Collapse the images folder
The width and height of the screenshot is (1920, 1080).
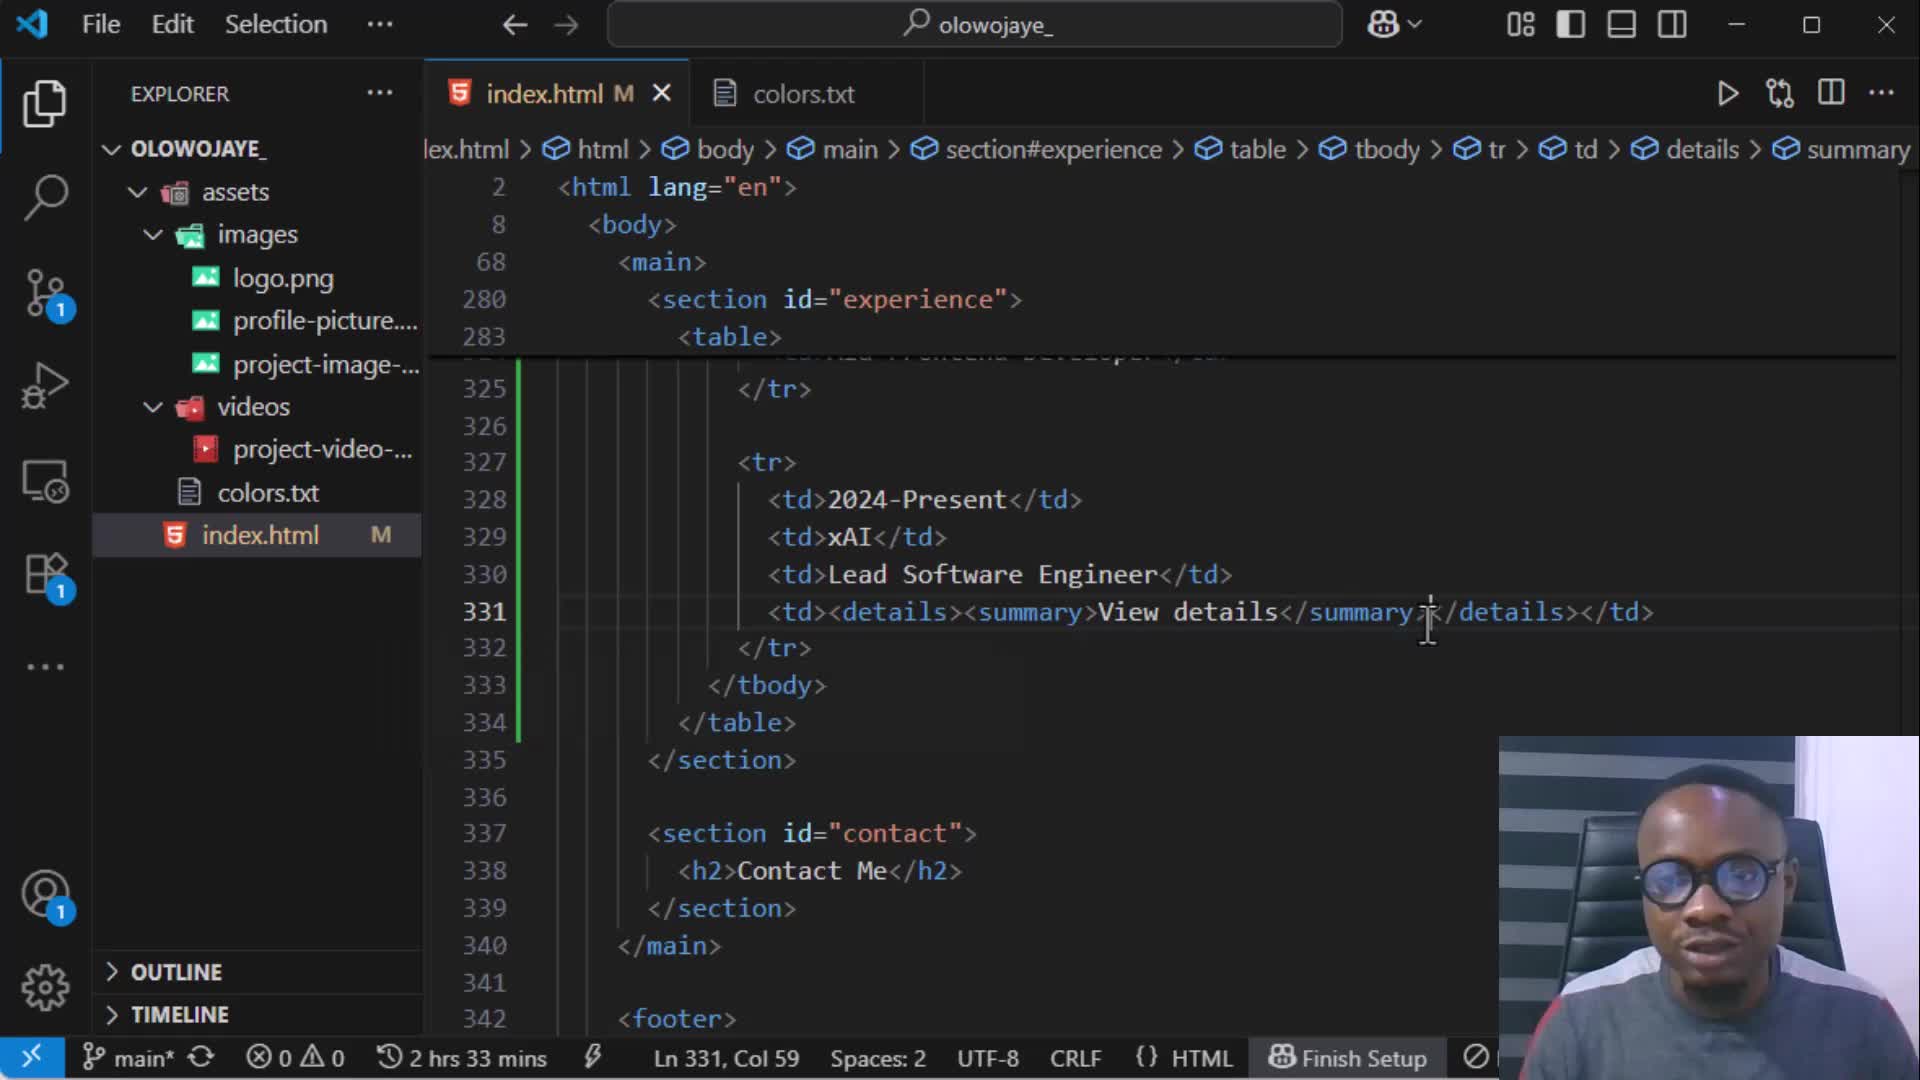coord(153,235)
